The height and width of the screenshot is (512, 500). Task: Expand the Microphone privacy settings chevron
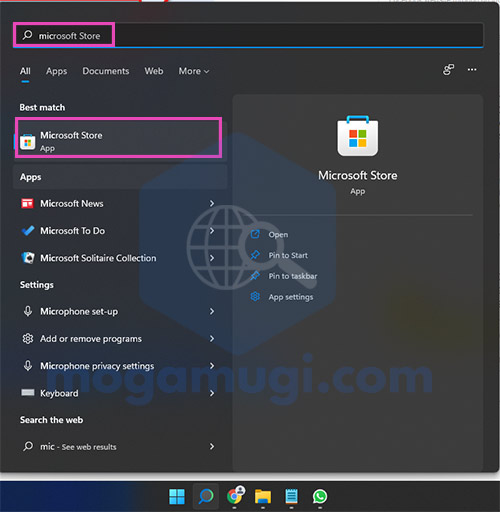(x=212, y=366)
